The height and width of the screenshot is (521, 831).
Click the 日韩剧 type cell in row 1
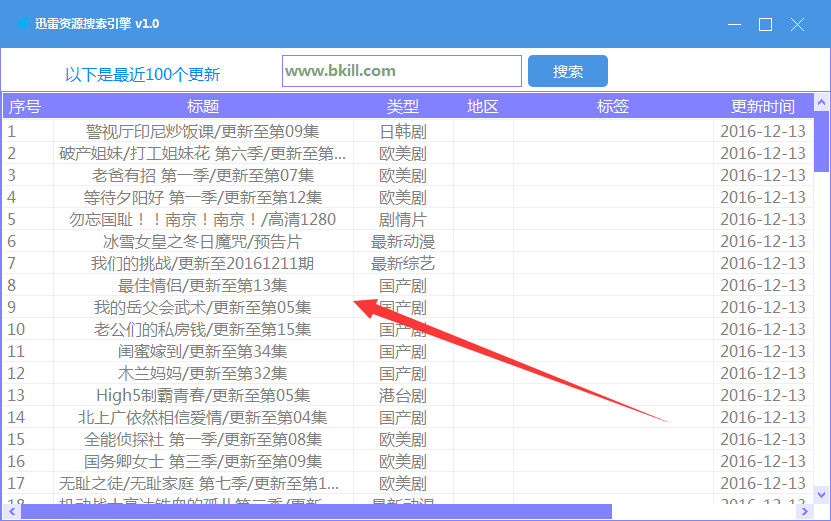click(403, 131)
